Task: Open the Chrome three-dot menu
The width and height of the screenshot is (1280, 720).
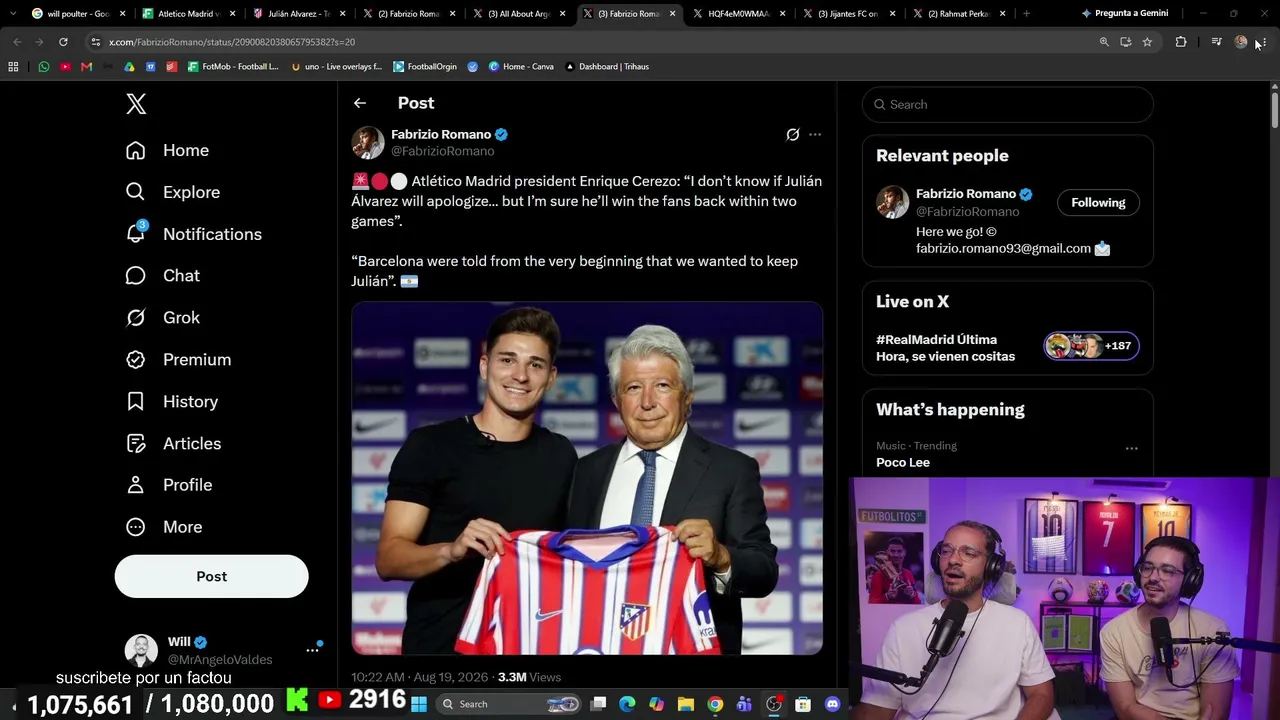Action: click(1263, 42)
